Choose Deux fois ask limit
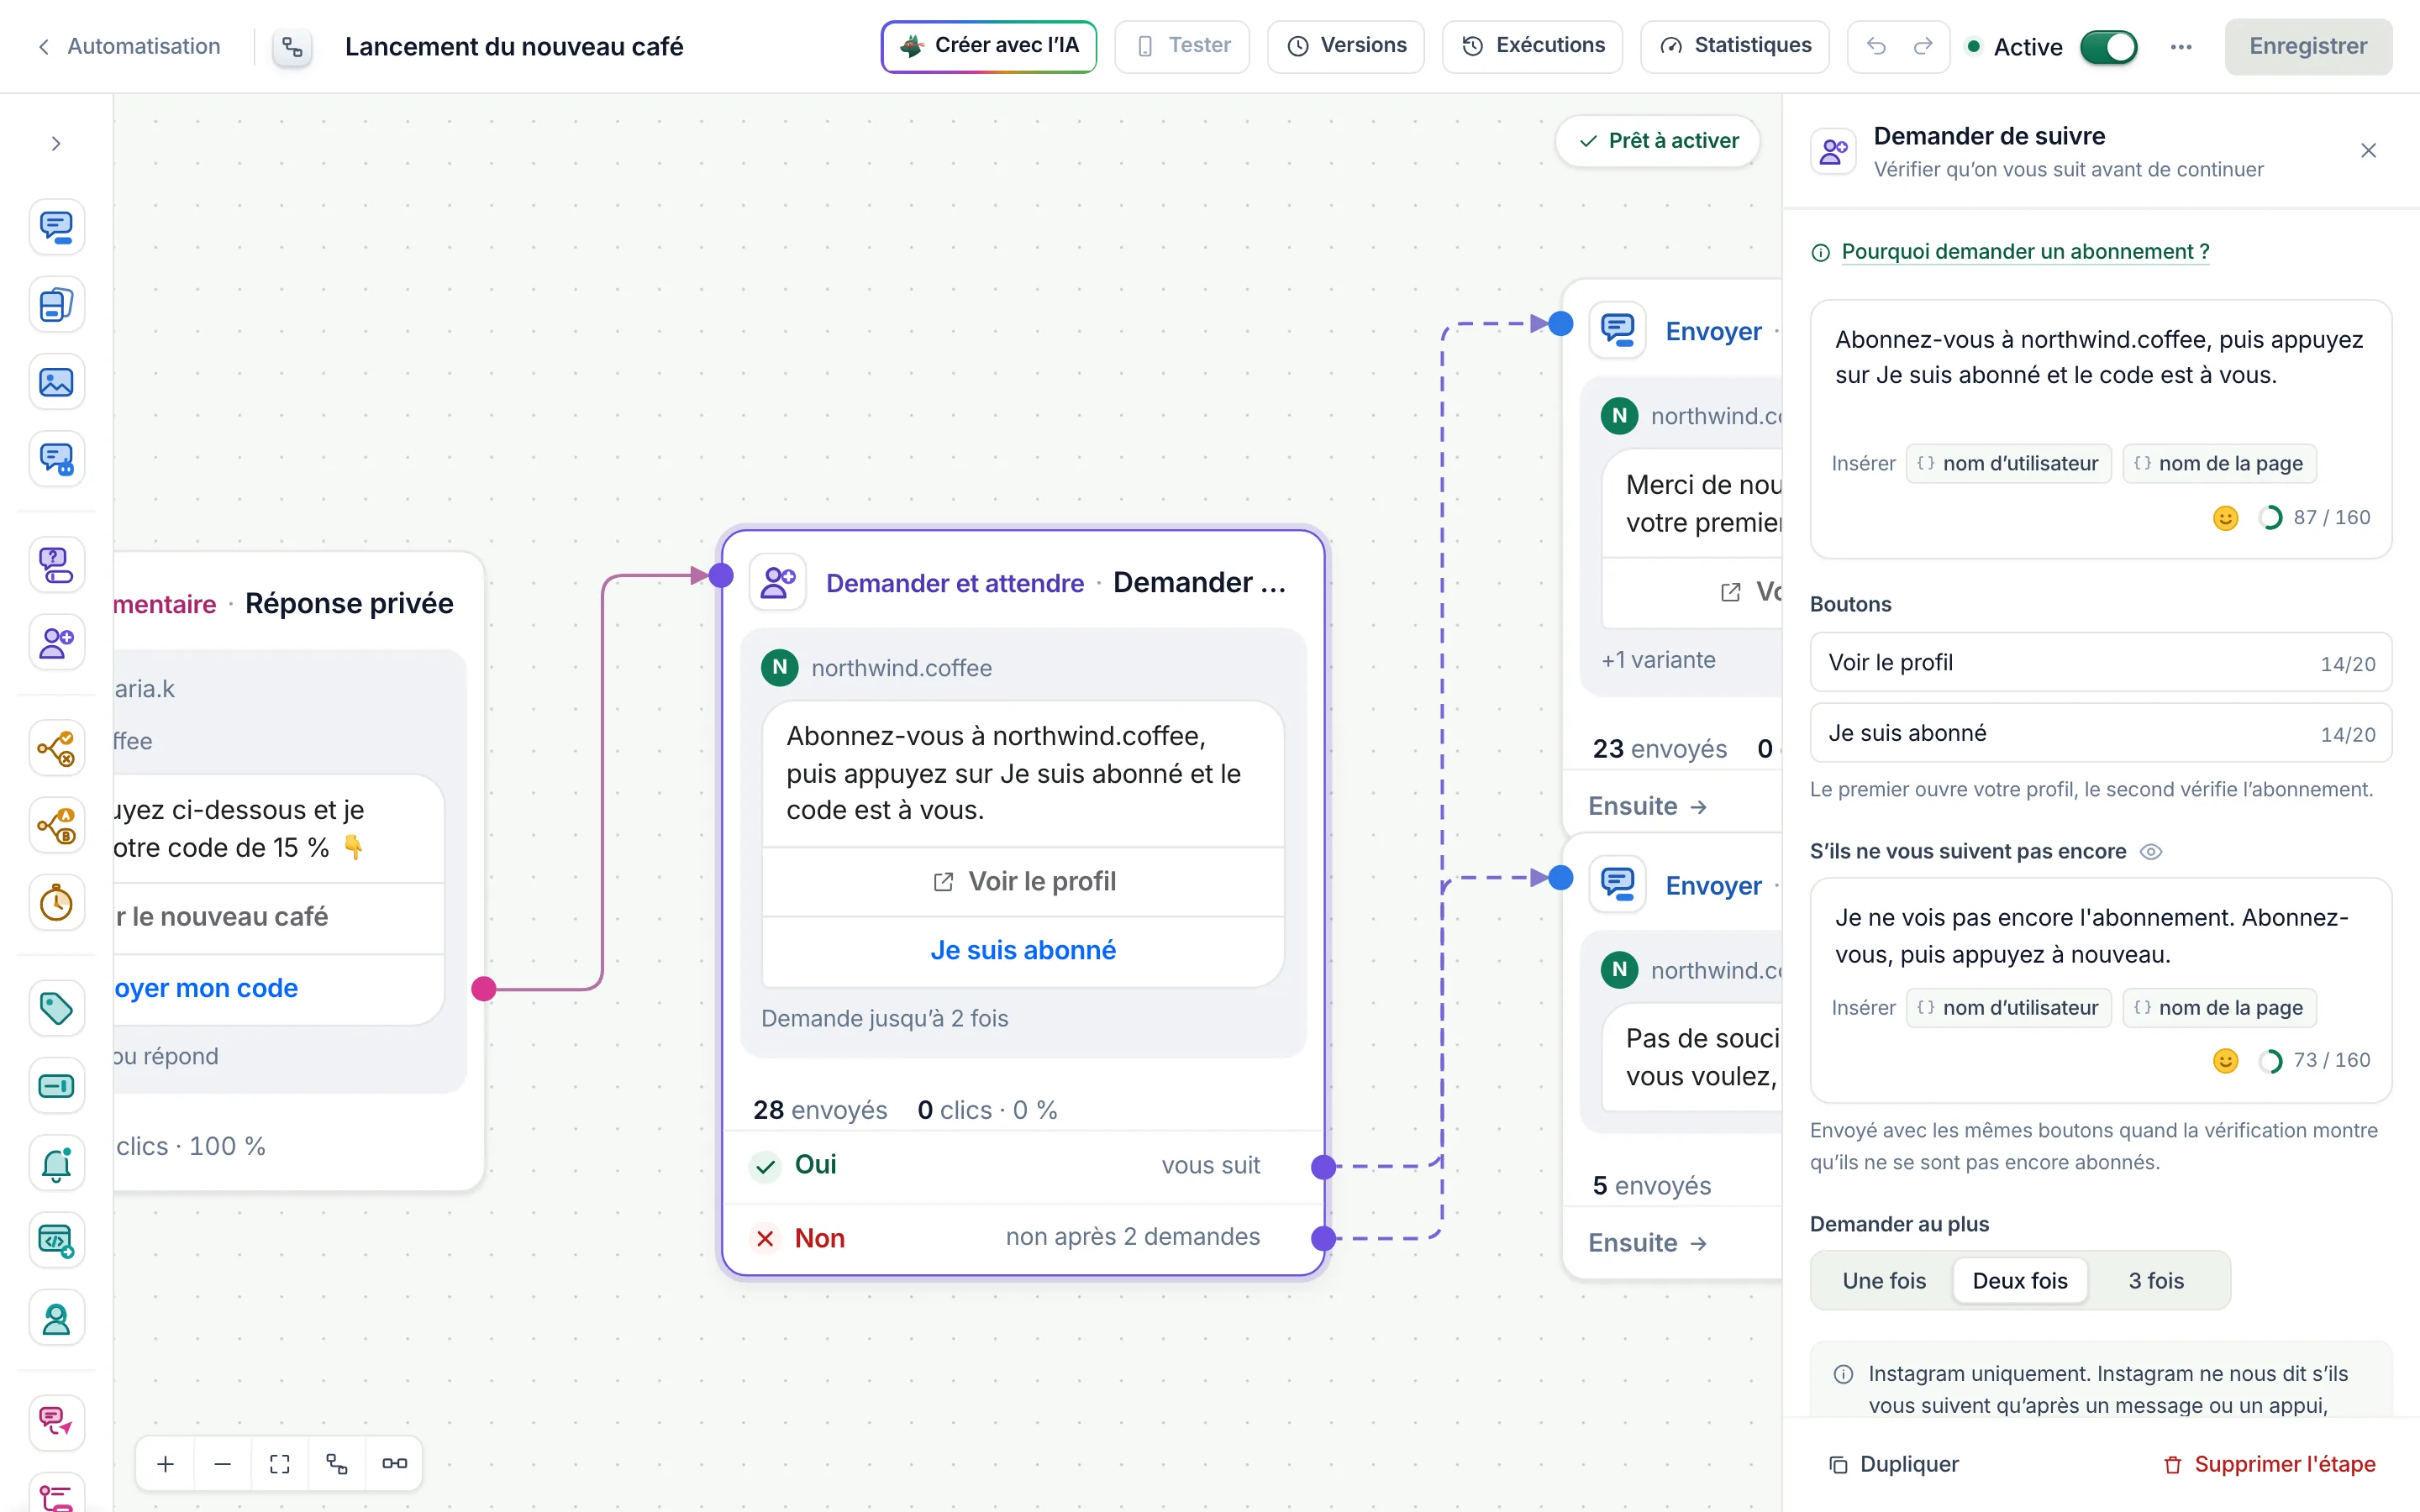 2020,1280
